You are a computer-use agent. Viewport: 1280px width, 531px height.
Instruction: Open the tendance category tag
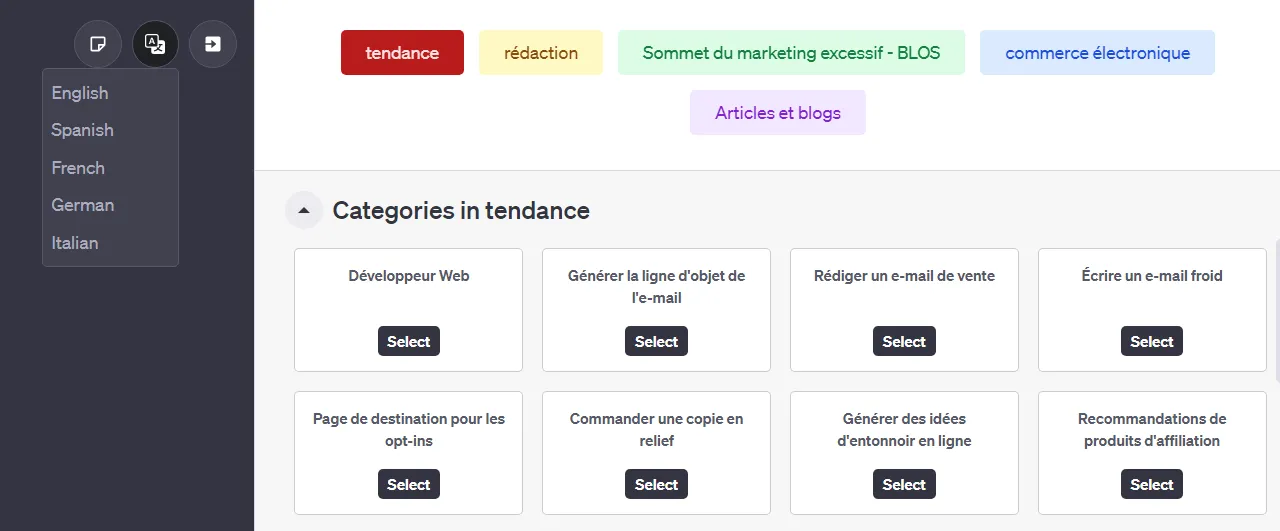coord(402,53)
